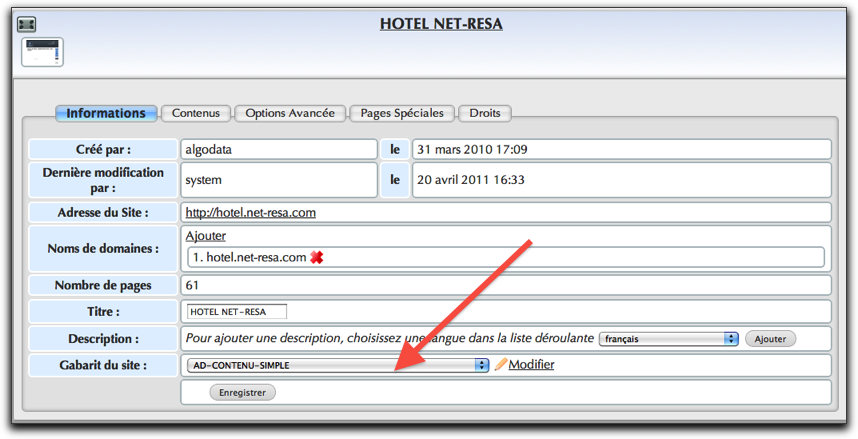Click the pencil icon next to Modifier
858x439 pixels.
pos(501,365)
